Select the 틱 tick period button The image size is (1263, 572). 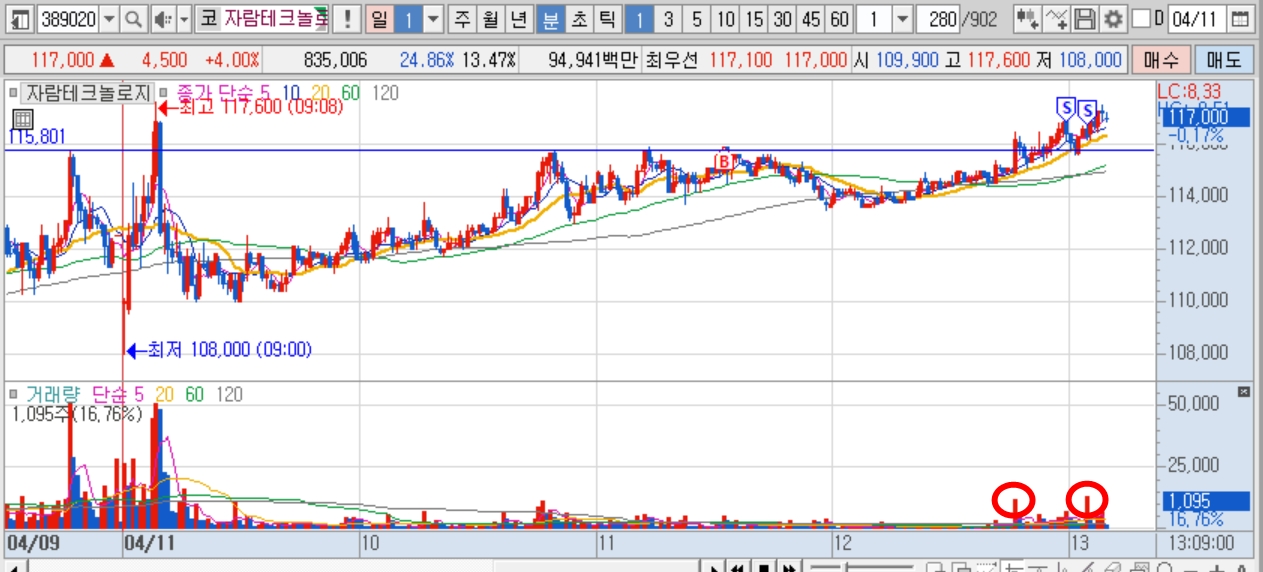pos(607,18)
